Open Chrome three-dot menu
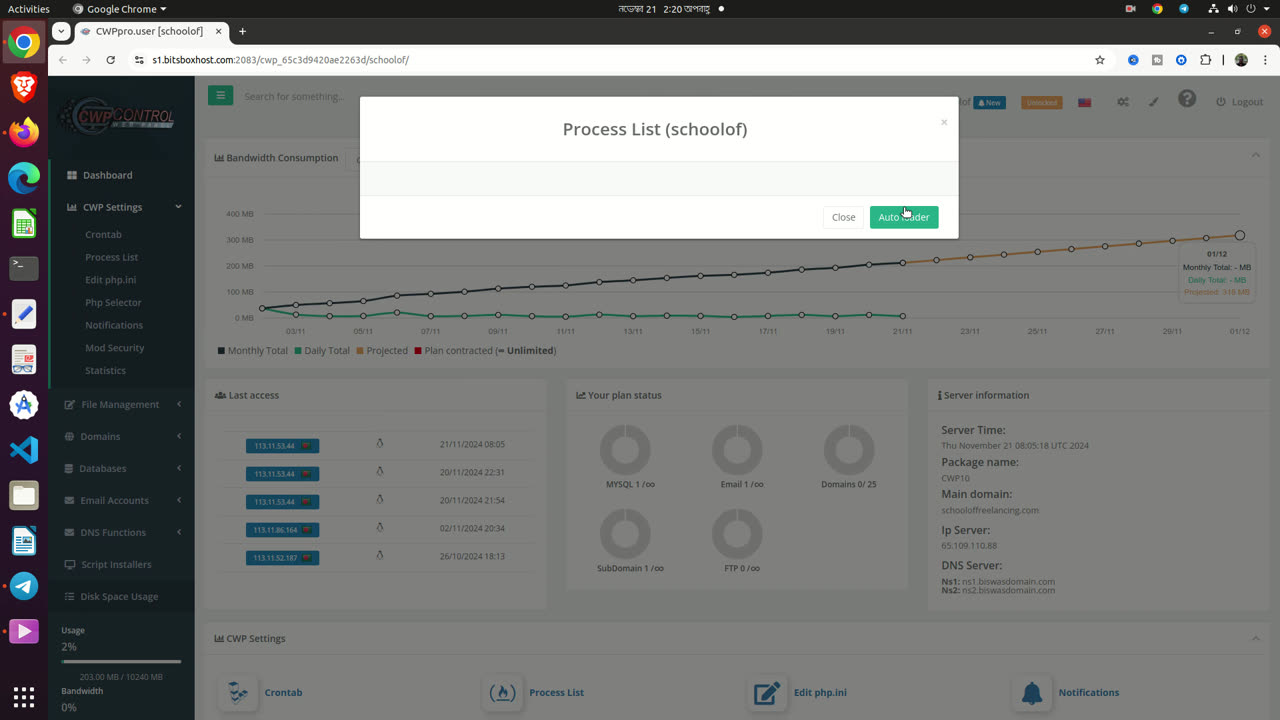Viewport: 1280px width, 720px height. click(x=1263, y=60)
